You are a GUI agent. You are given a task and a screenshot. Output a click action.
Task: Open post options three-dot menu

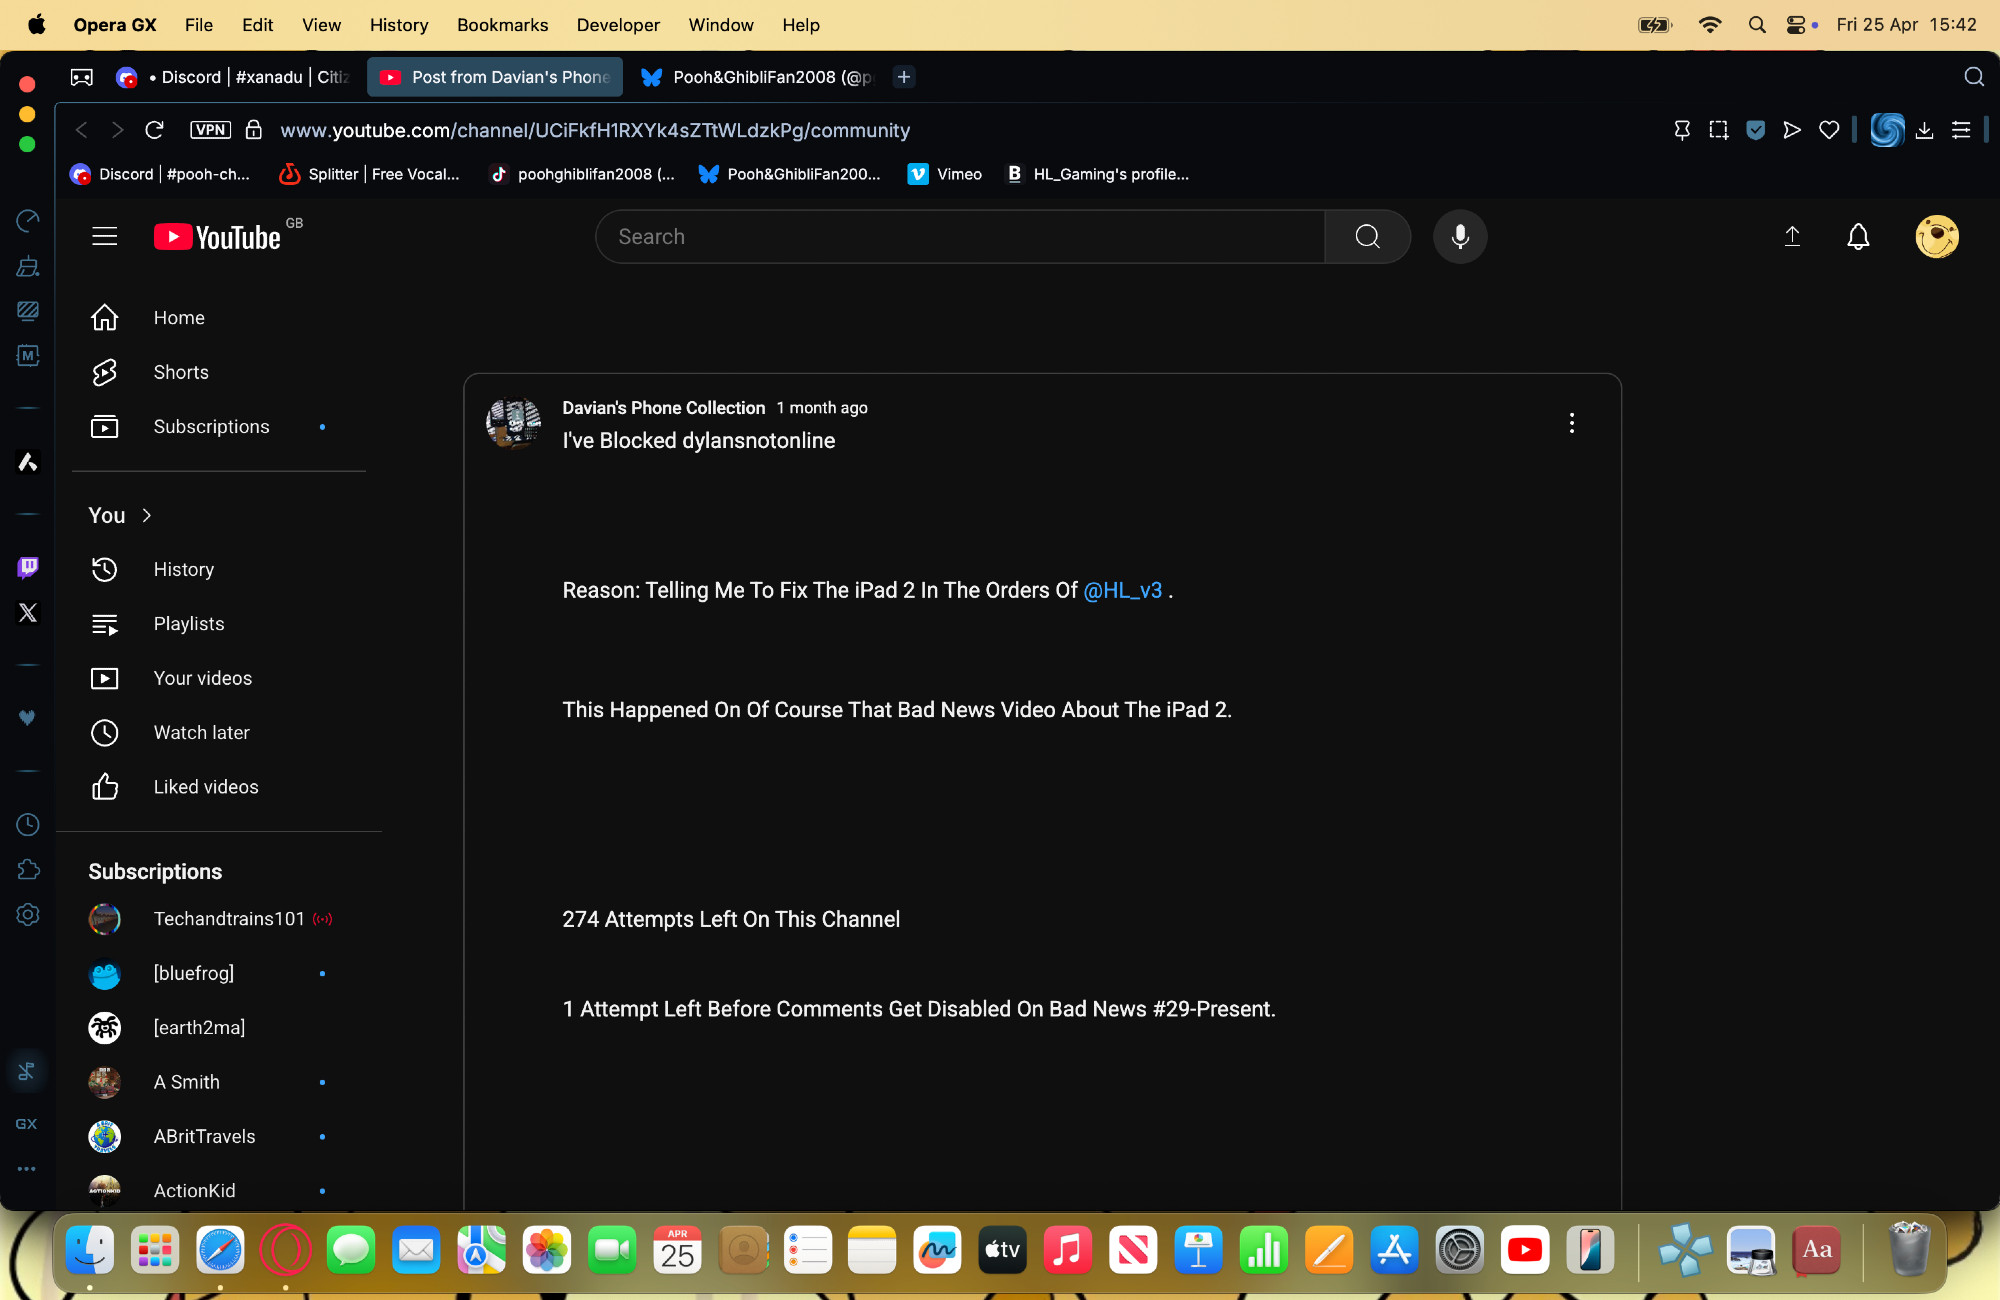tap(1572, 423)
